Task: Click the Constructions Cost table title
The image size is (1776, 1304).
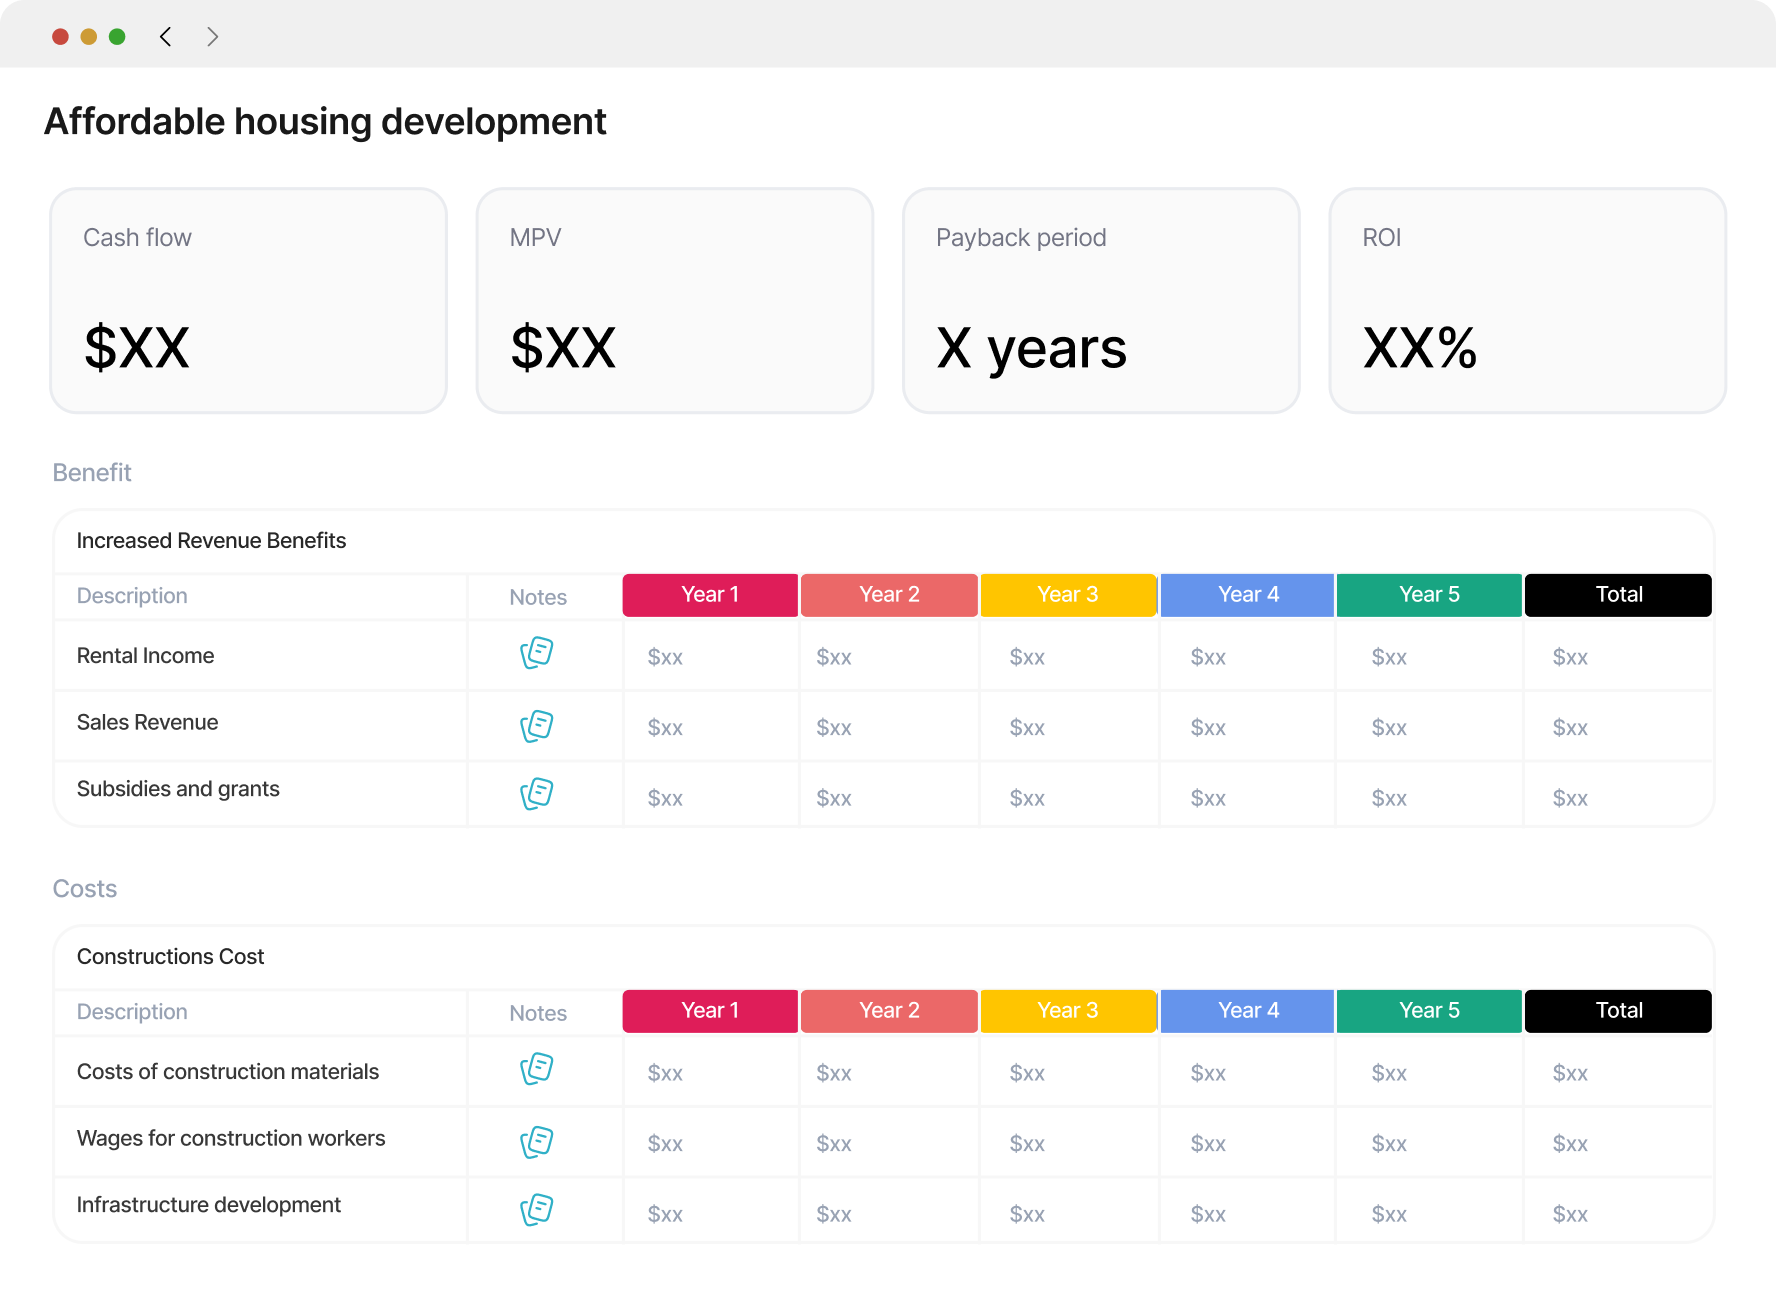Action: pos(170,957)
